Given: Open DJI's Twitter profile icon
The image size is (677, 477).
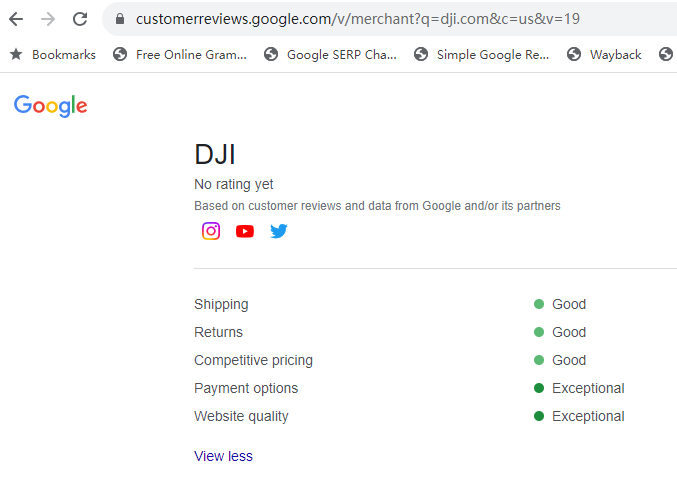Looking at the screenshot, I should tap(279, 231).
